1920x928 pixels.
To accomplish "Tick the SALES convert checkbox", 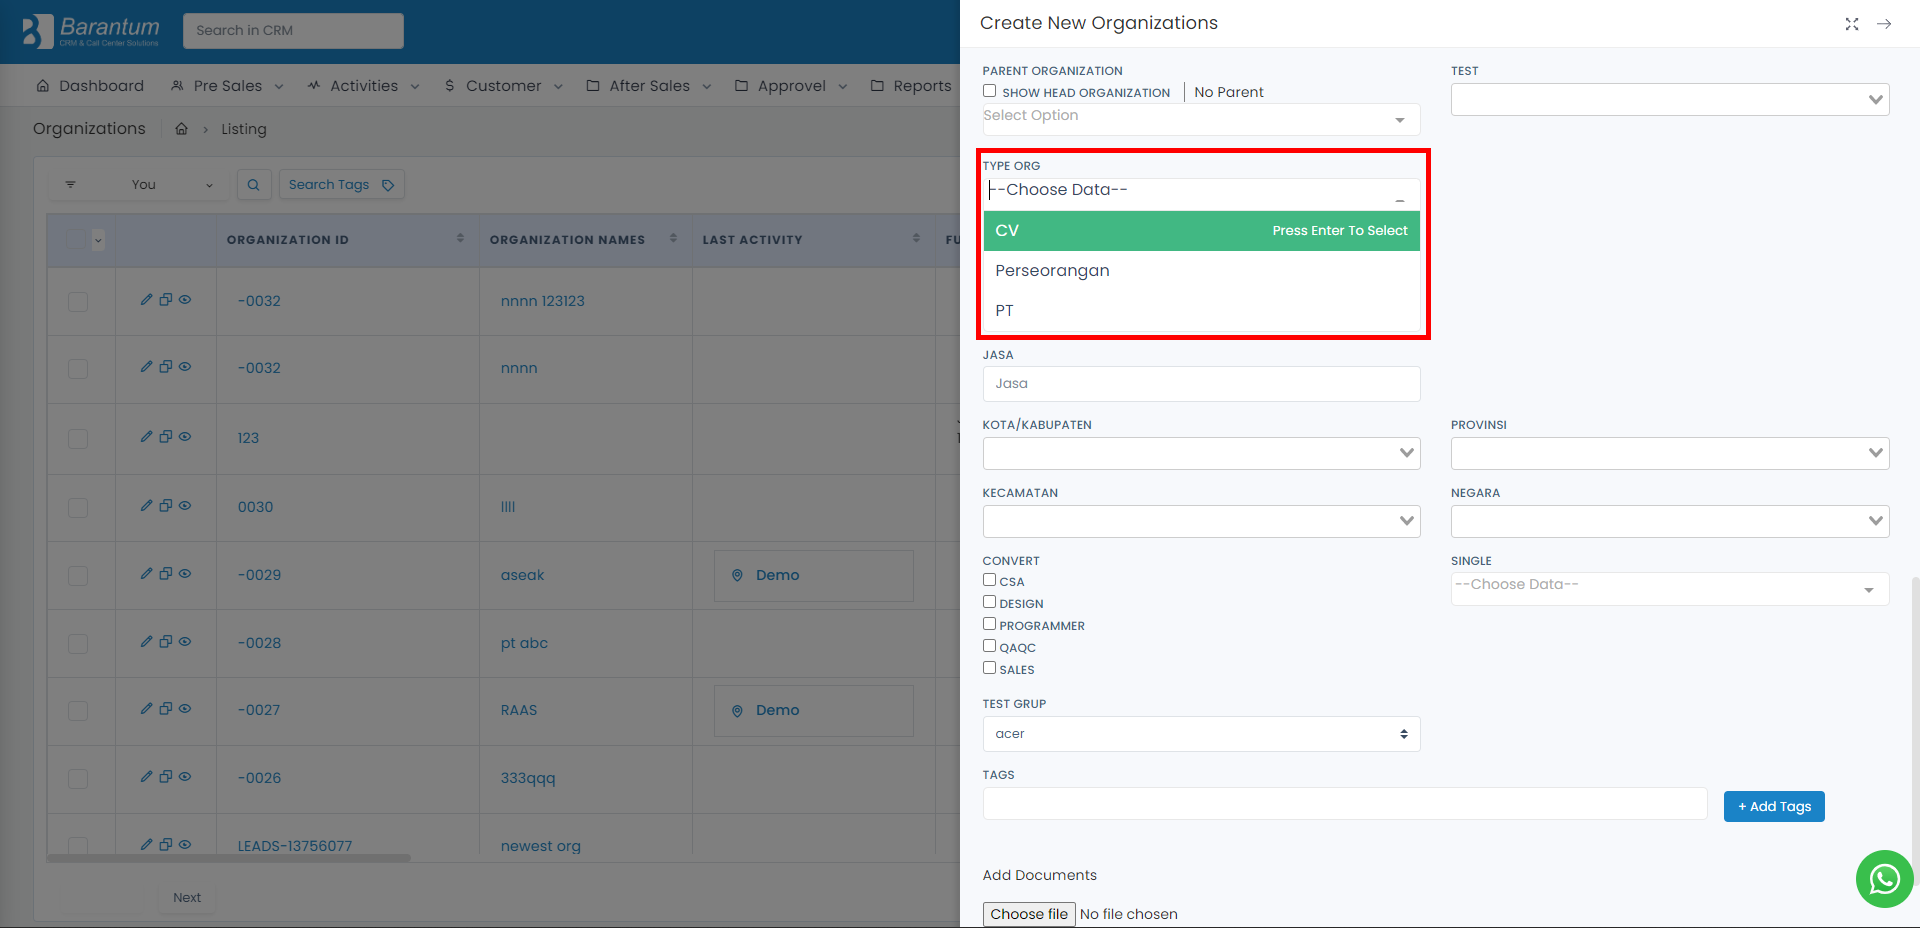I will (989, 668).
